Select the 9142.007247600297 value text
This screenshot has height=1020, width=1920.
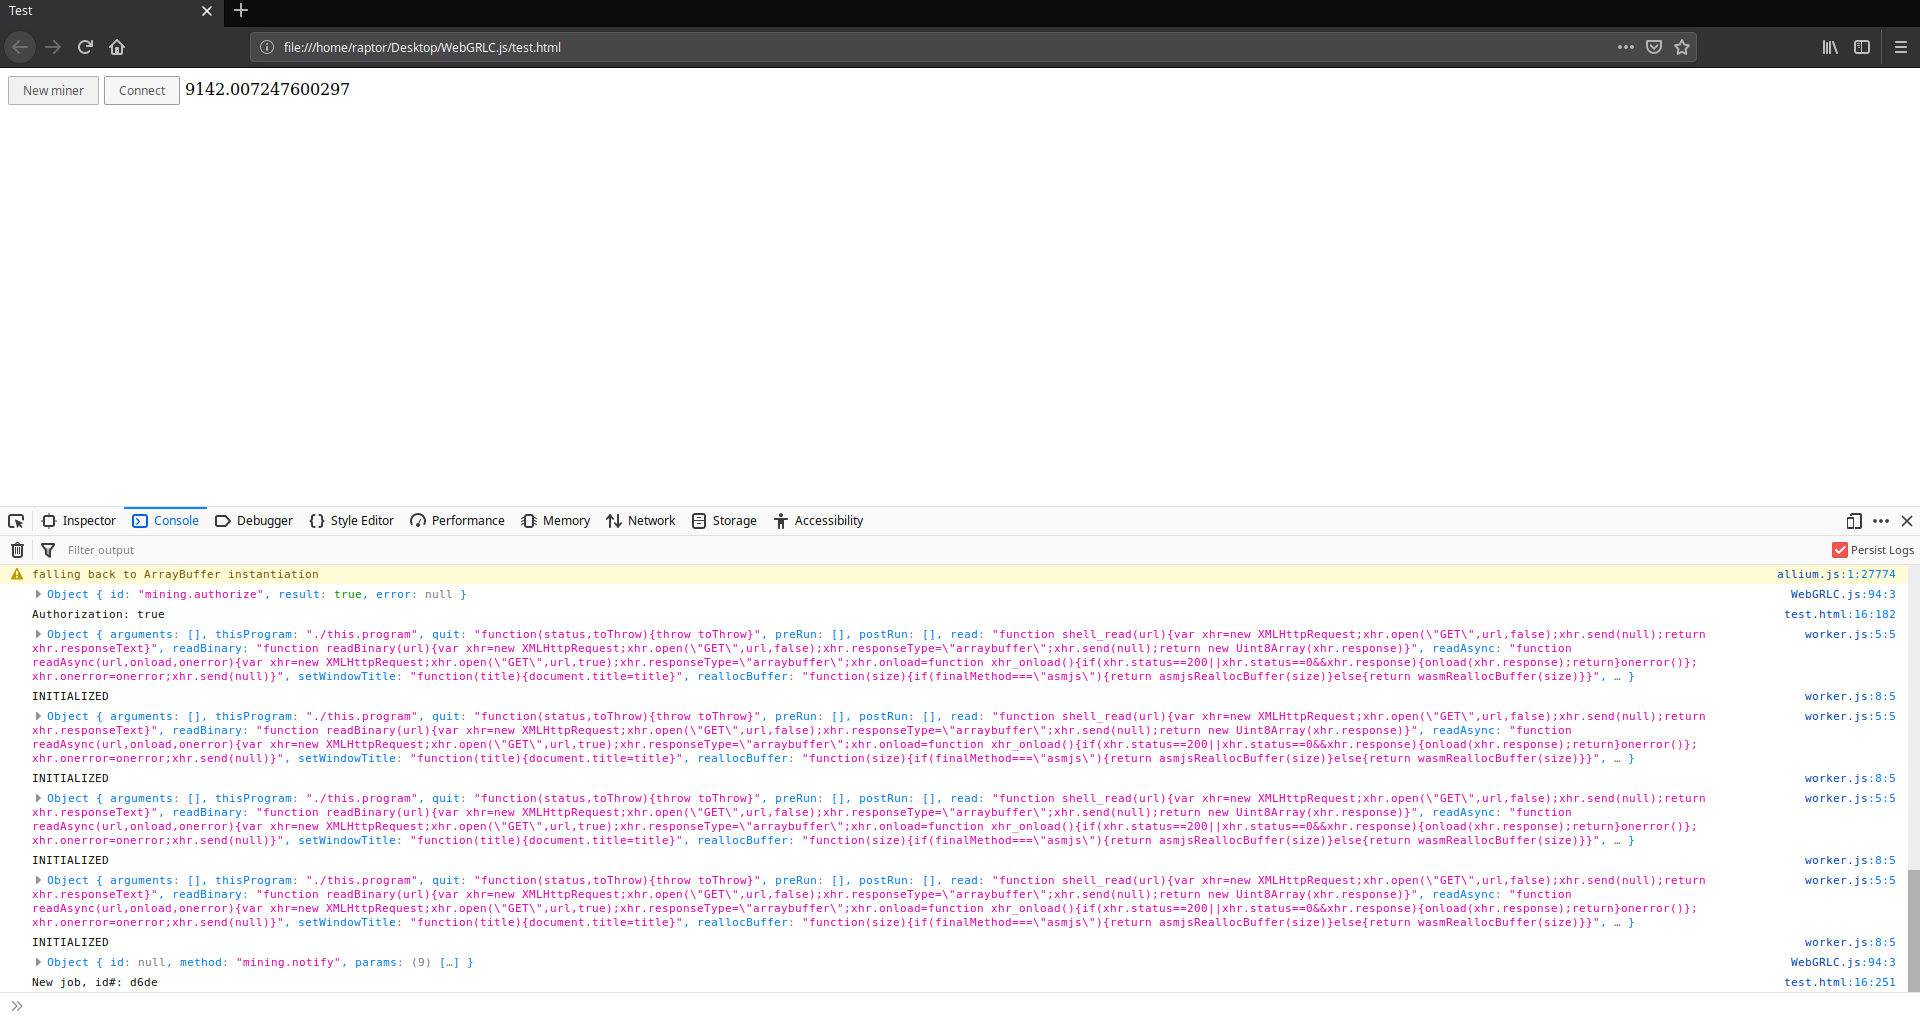pyautogui.click(x=267, y=89)
